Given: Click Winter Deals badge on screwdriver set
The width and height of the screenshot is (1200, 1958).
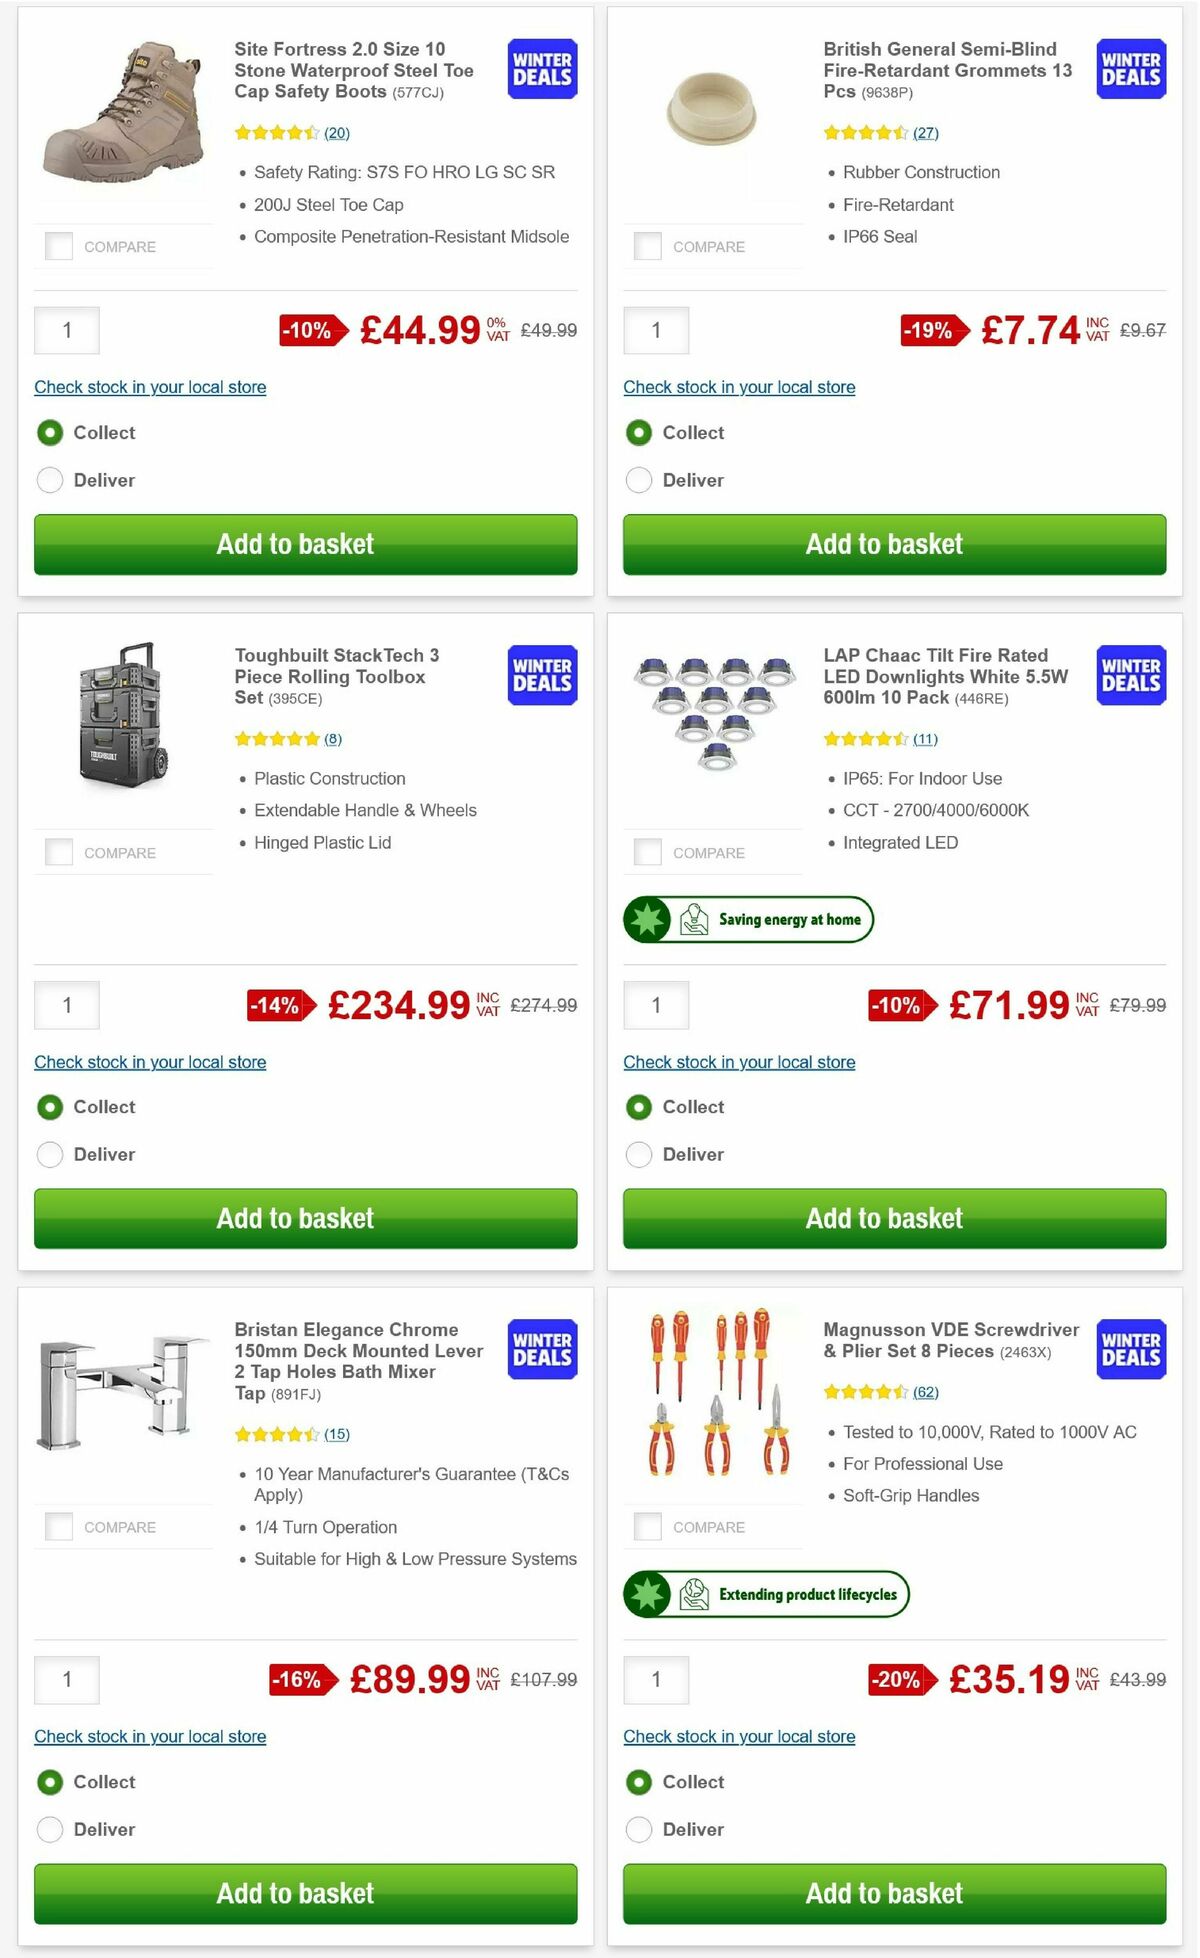Looking at the screenshot, I should [x=1129, y=1349].
